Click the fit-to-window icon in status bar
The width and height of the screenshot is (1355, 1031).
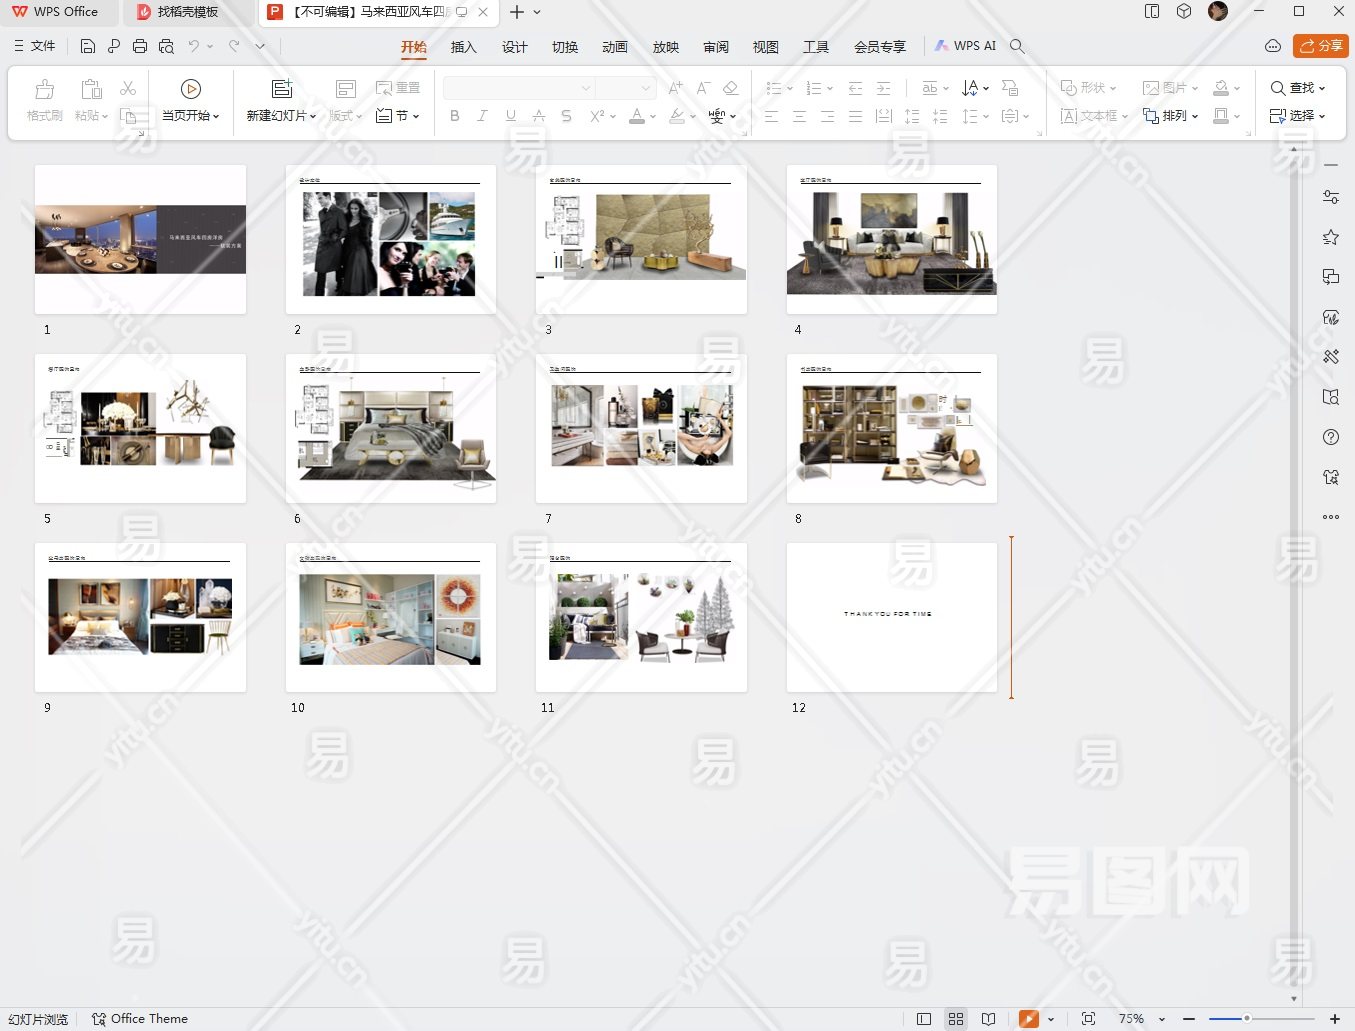(x=1088, y=1019)
